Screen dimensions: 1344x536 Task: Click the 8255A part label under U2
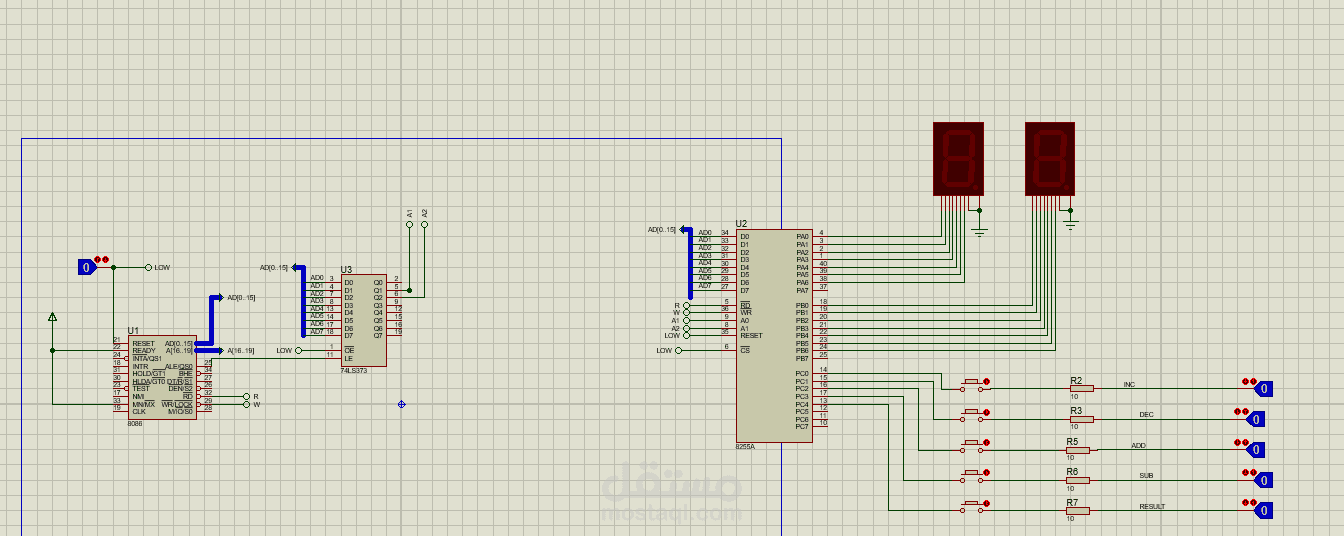[x=745, y=446]
